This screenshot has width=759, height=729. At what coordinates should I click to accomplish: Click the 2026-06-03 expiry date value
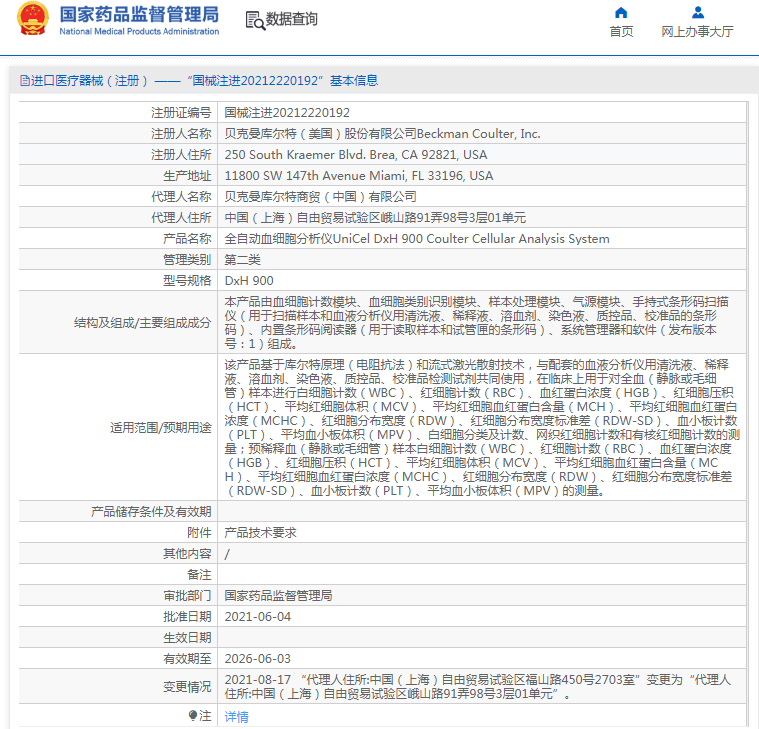pos(258,659)
